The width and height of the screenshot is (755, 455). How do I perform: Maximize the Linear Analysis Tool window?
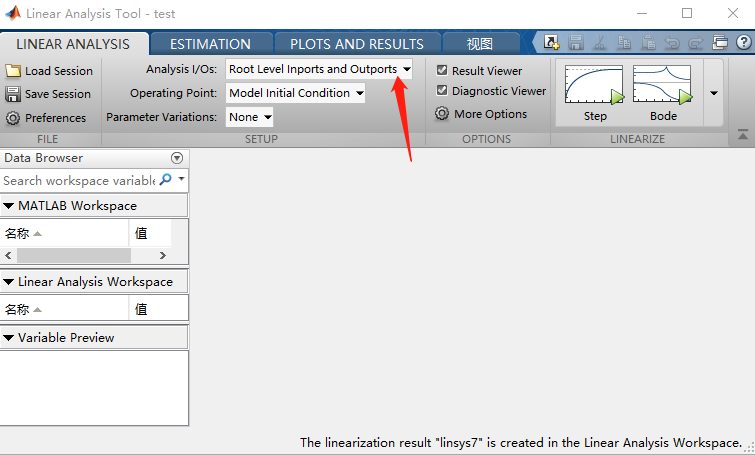687,13
